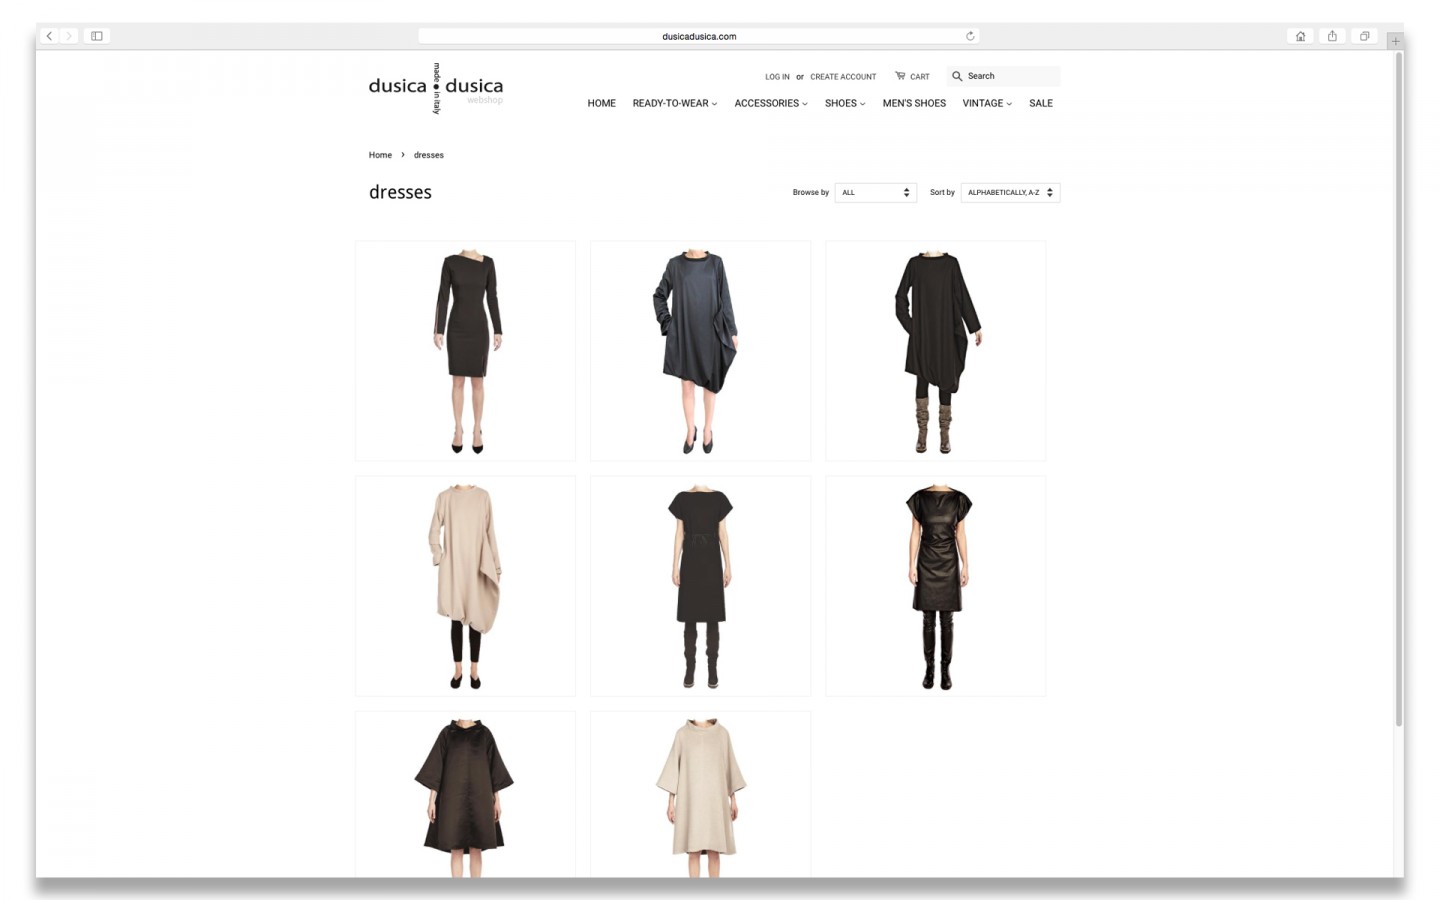Toggle the Safari sidebar icon
This screenshot has height=900, width=1440.
pyautogui.click(x=97, y=36)
